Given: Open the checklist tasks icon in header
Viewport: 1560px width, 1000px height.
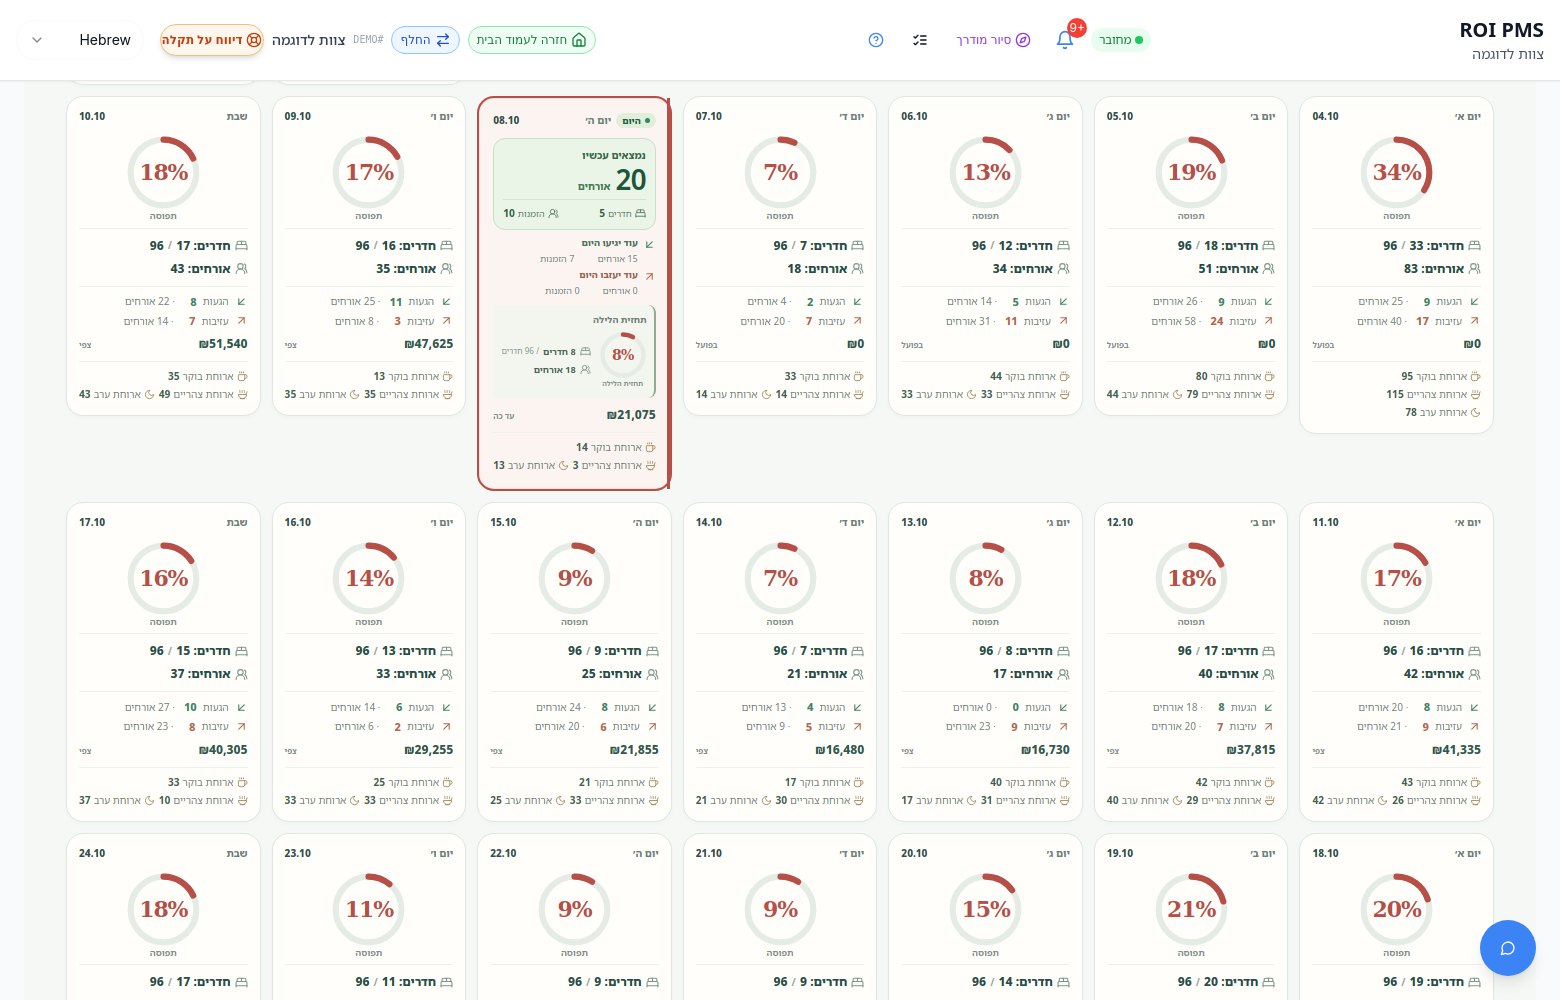Looking at the screenshot, I should 920,40.
